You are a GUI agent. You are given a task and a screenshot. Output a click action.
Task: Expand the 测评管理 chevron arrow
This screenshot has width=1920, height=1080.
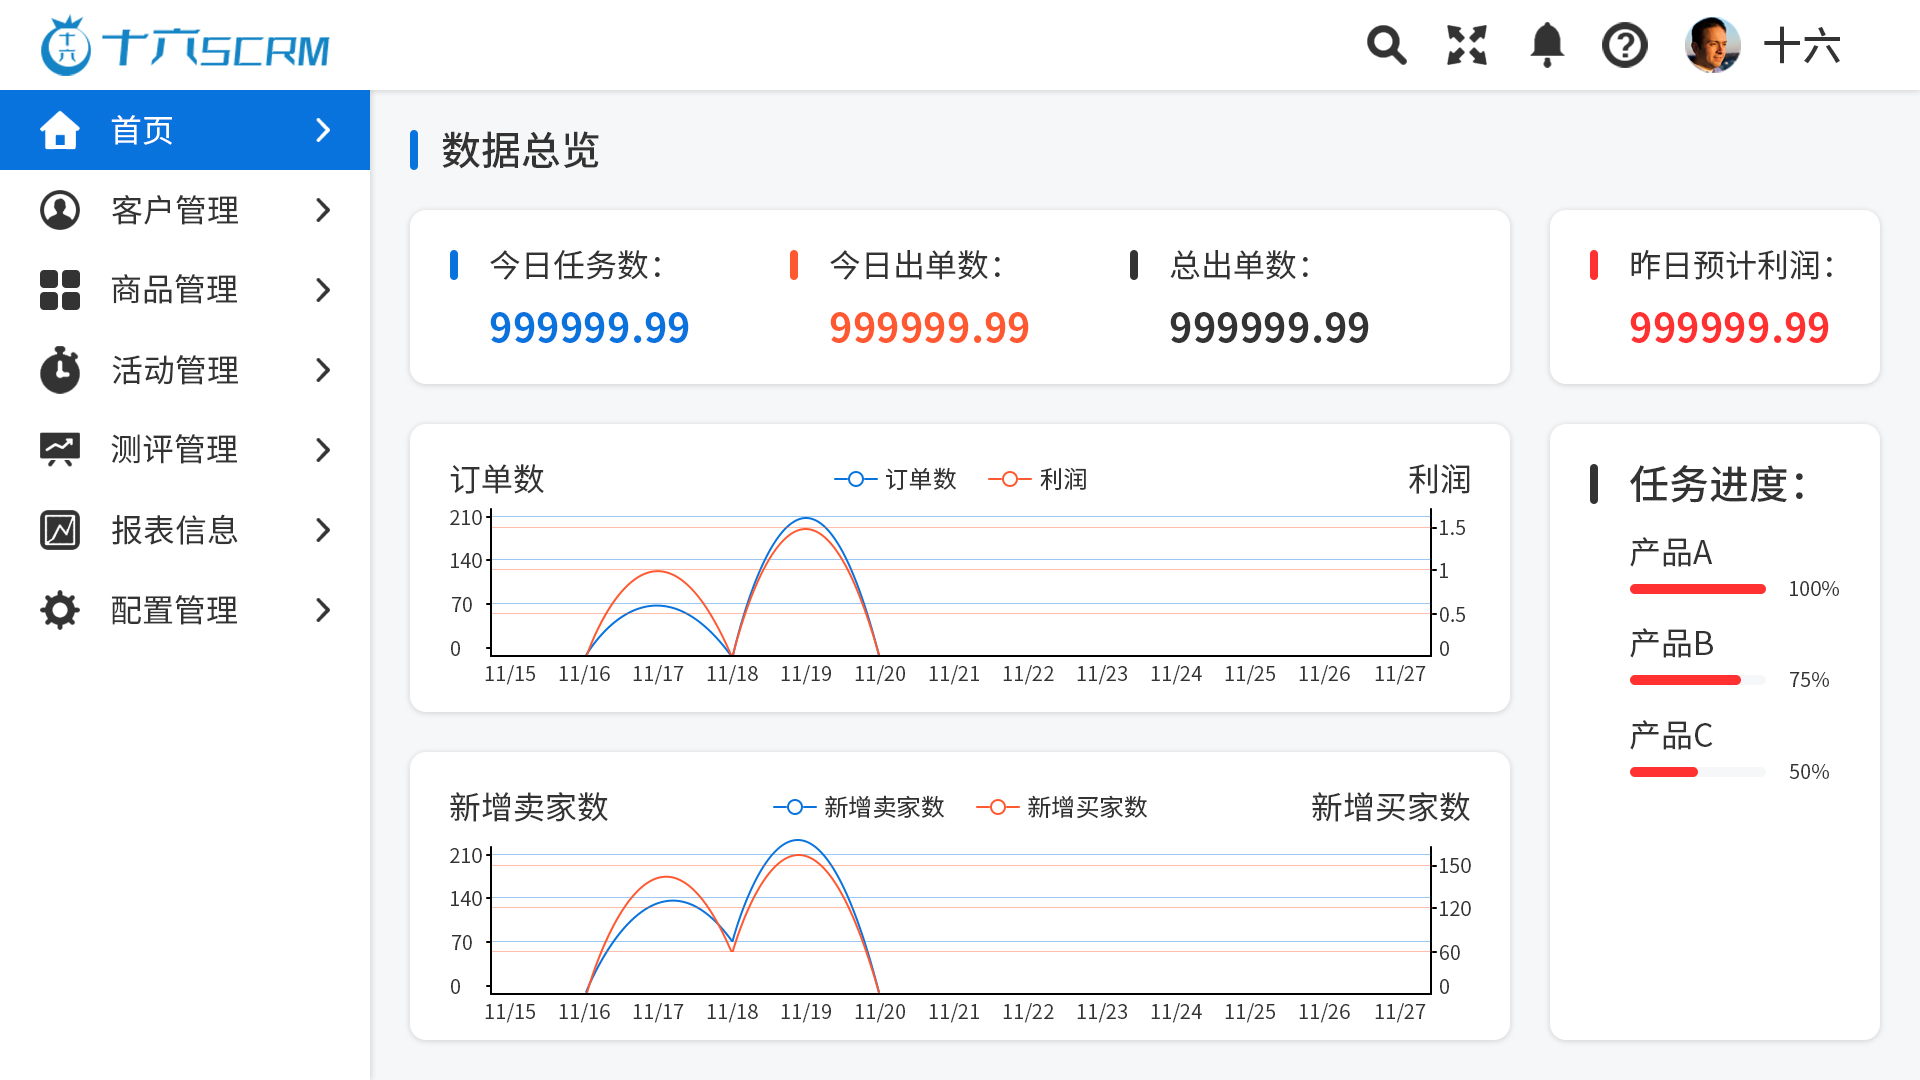coord(322,450)
